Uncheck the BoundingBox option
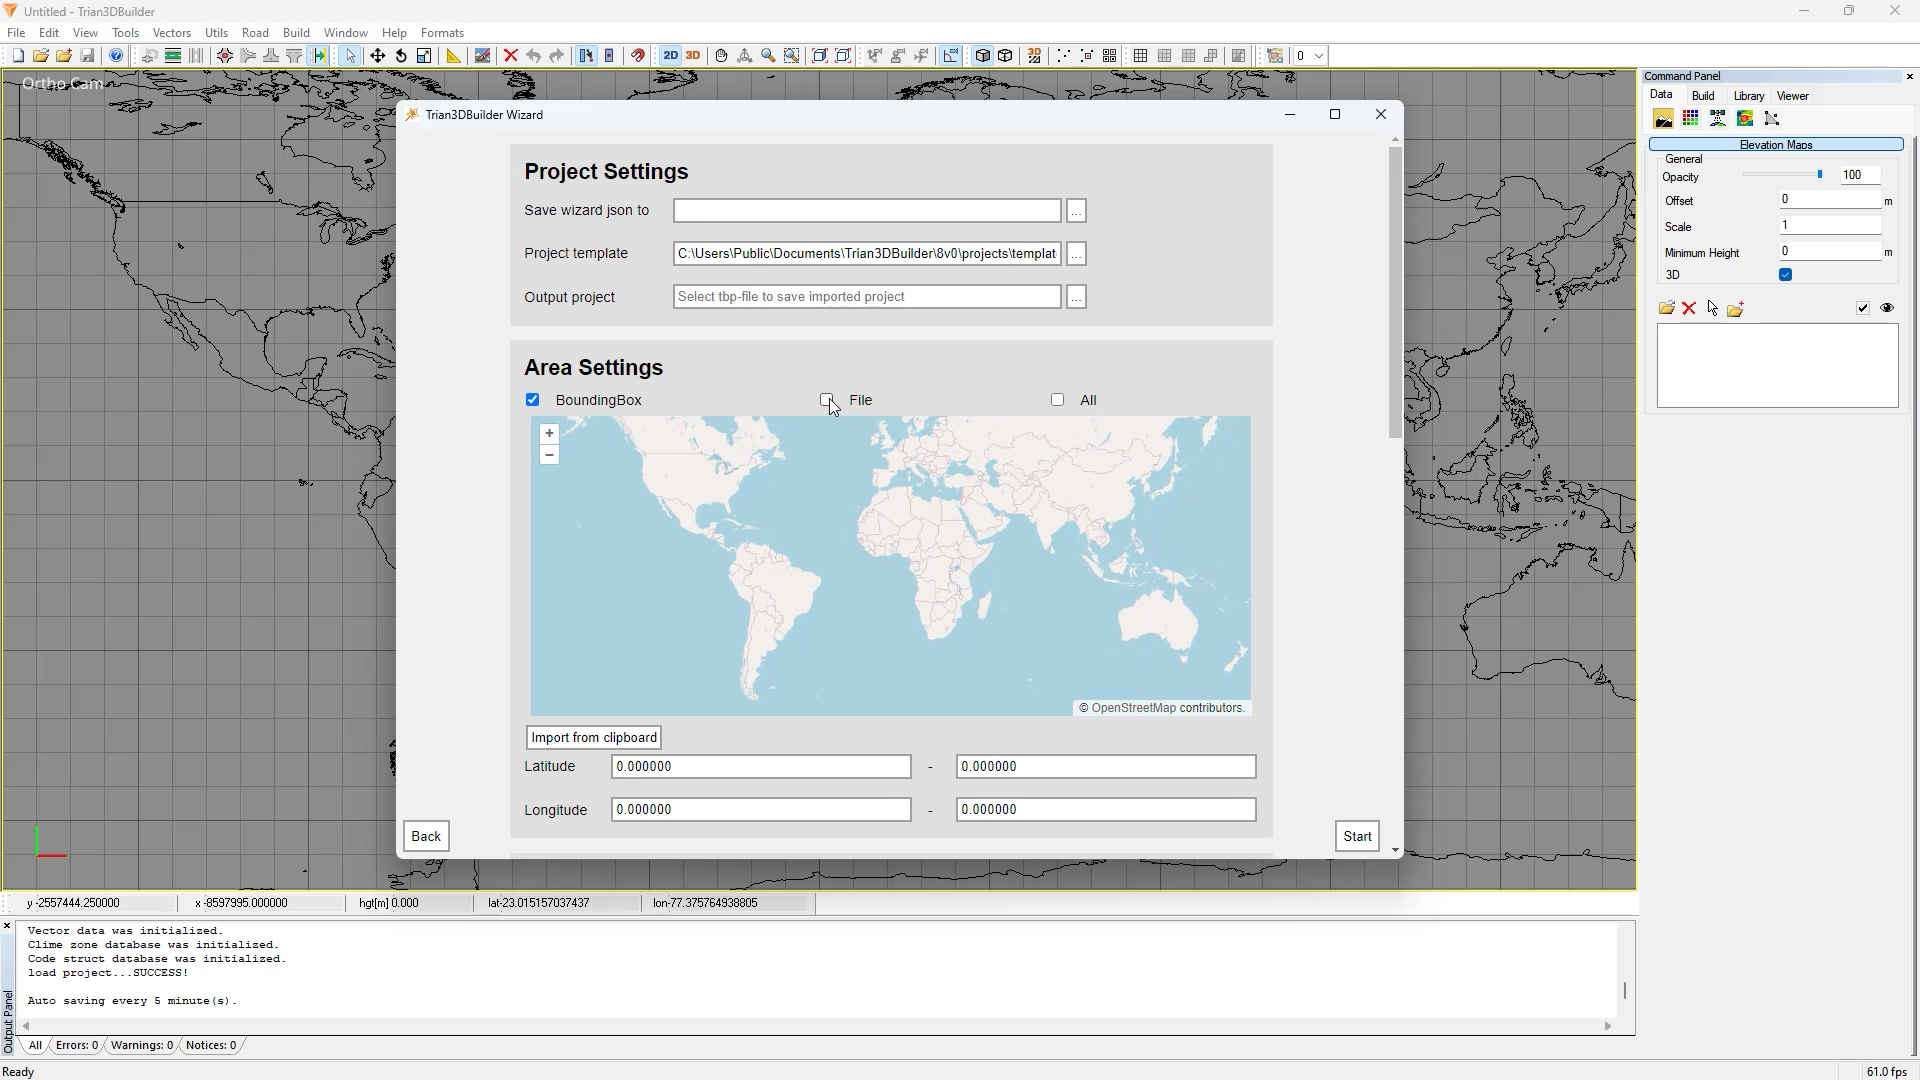Screen dimensions: 1920x1080 533,400
